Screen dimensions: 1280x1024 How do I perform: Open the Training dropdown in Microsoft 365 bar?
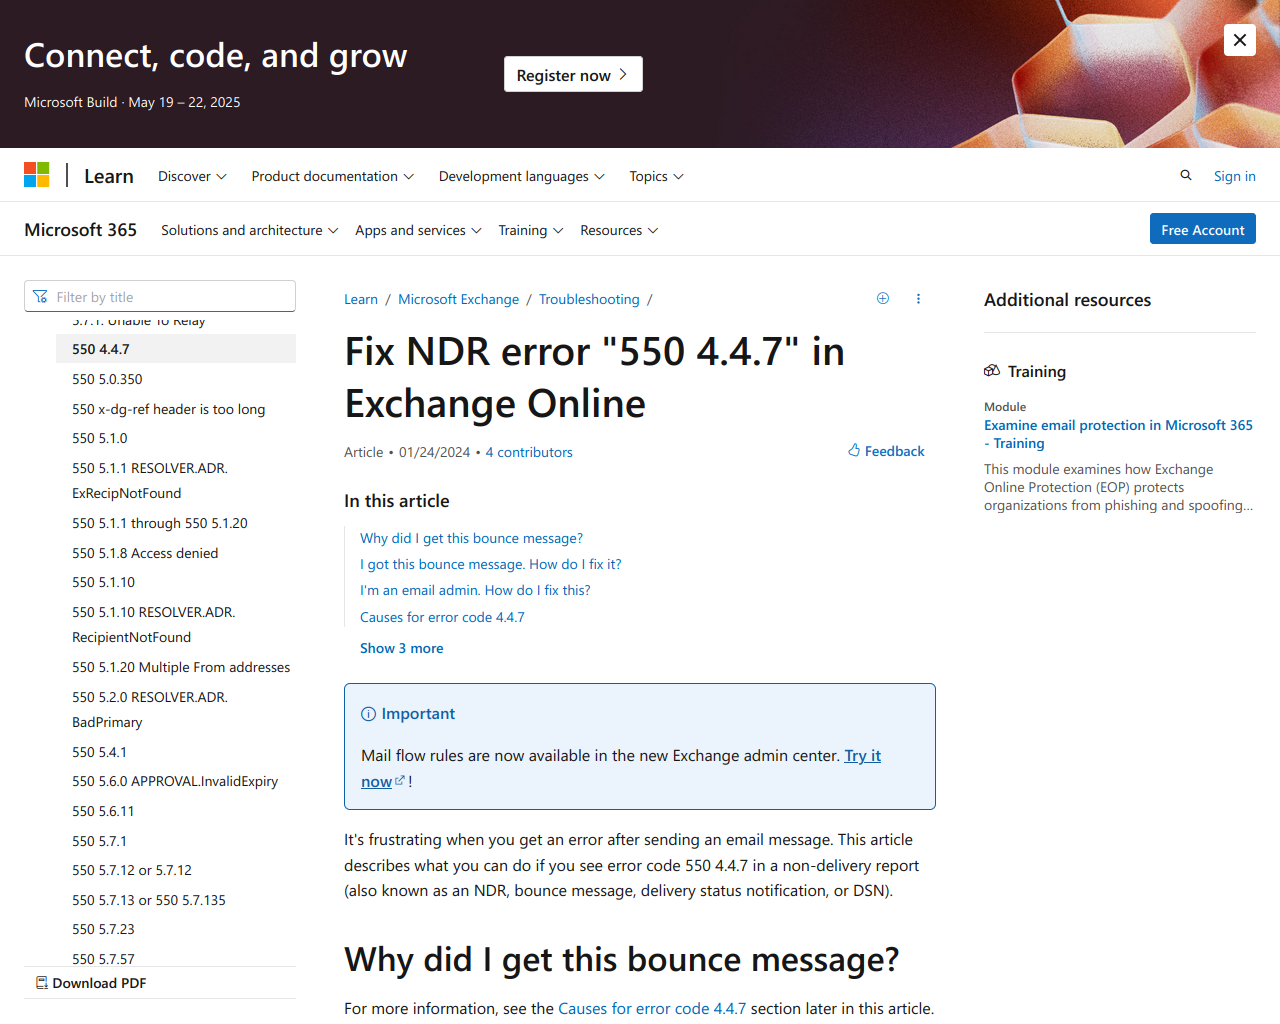pyautogui.click(x=531, y=230)
